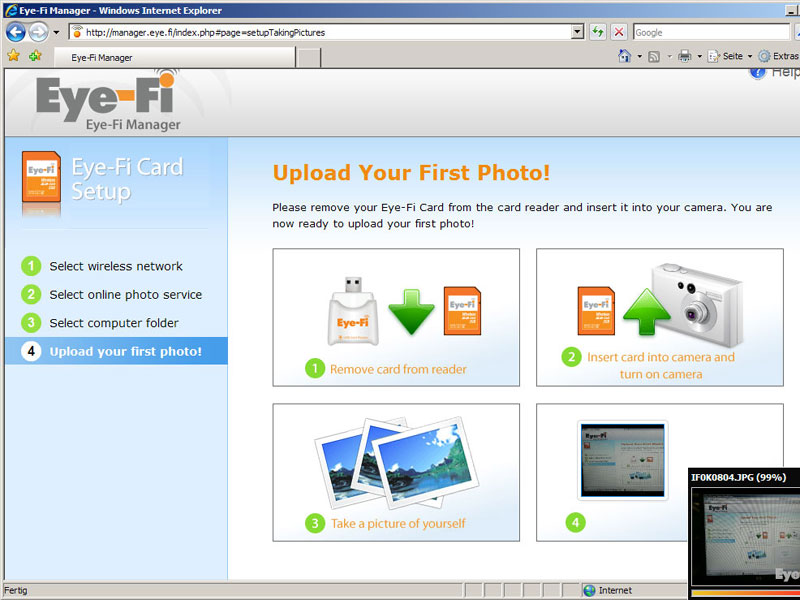Click Insert card into camera and turn on camera
800x600 pixels.
click(x=661, y=365)
